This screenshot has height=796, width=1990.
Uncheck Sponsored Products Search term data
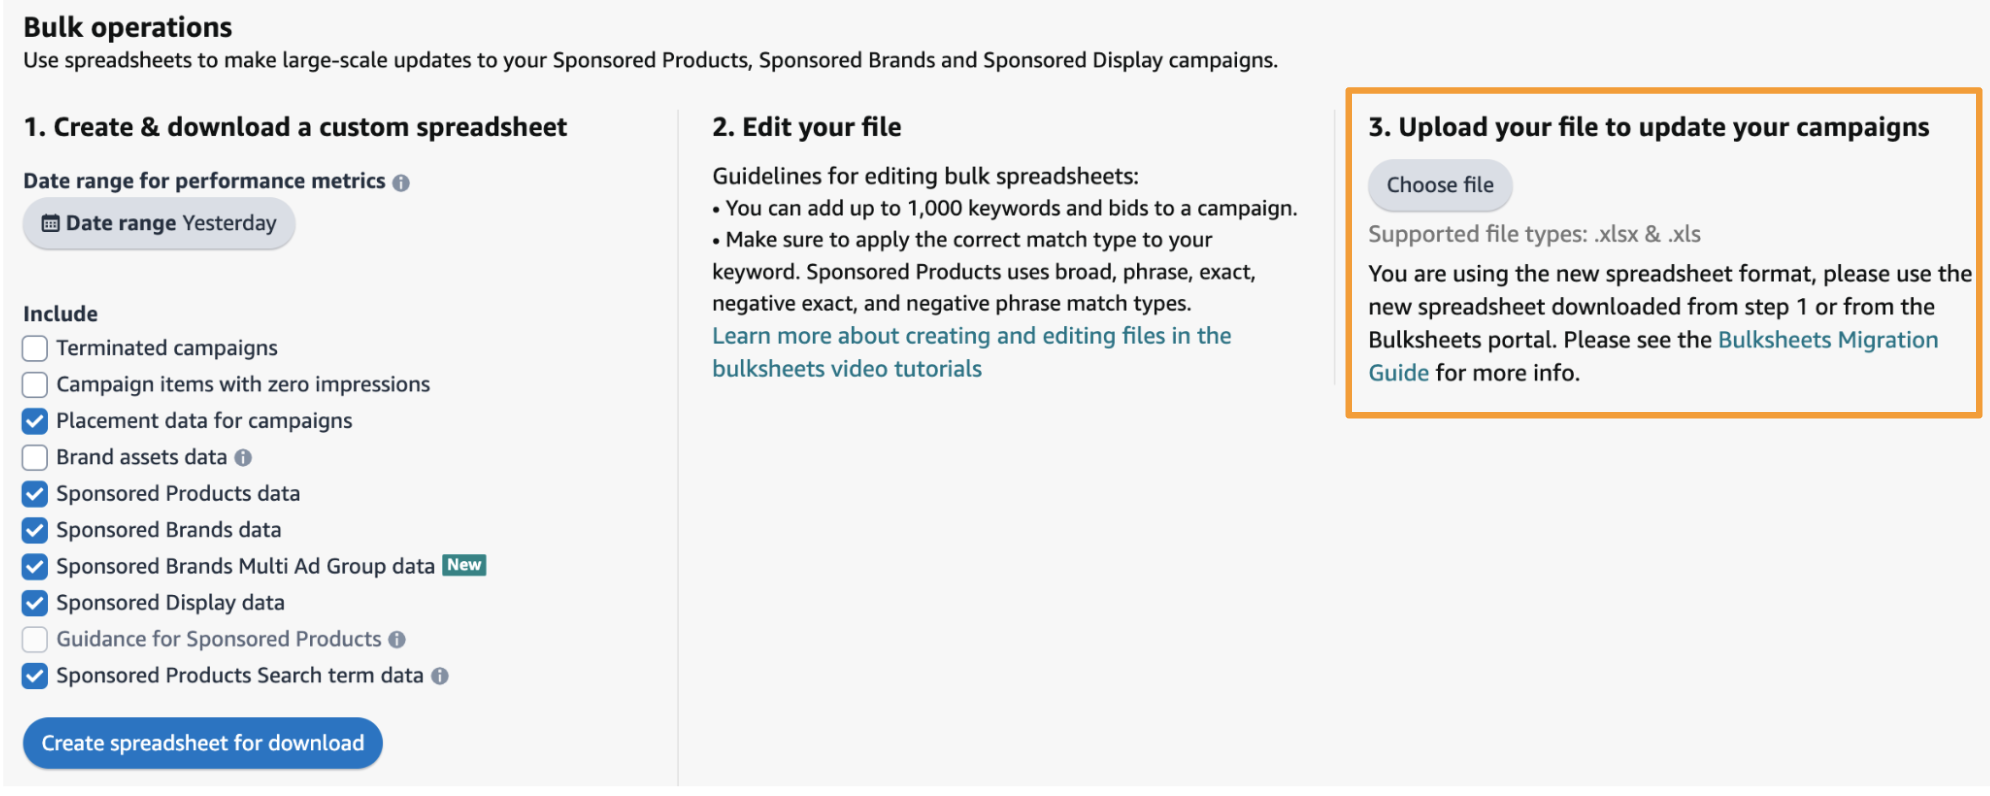pos(34,676)
